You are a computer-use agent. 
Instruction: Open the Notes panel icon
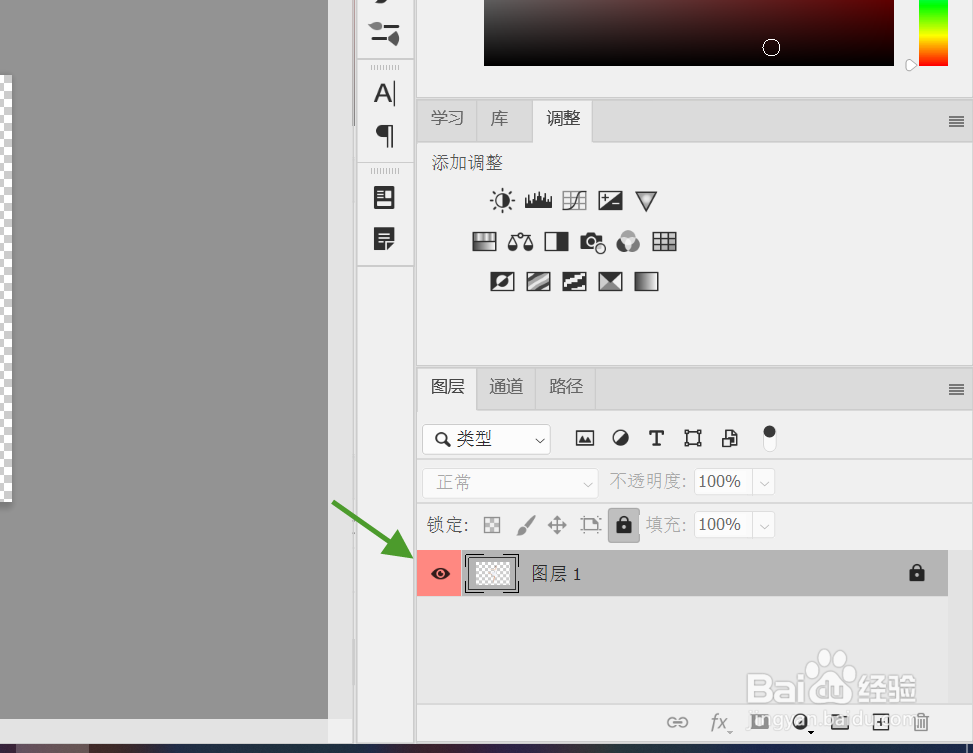[384, 238]
